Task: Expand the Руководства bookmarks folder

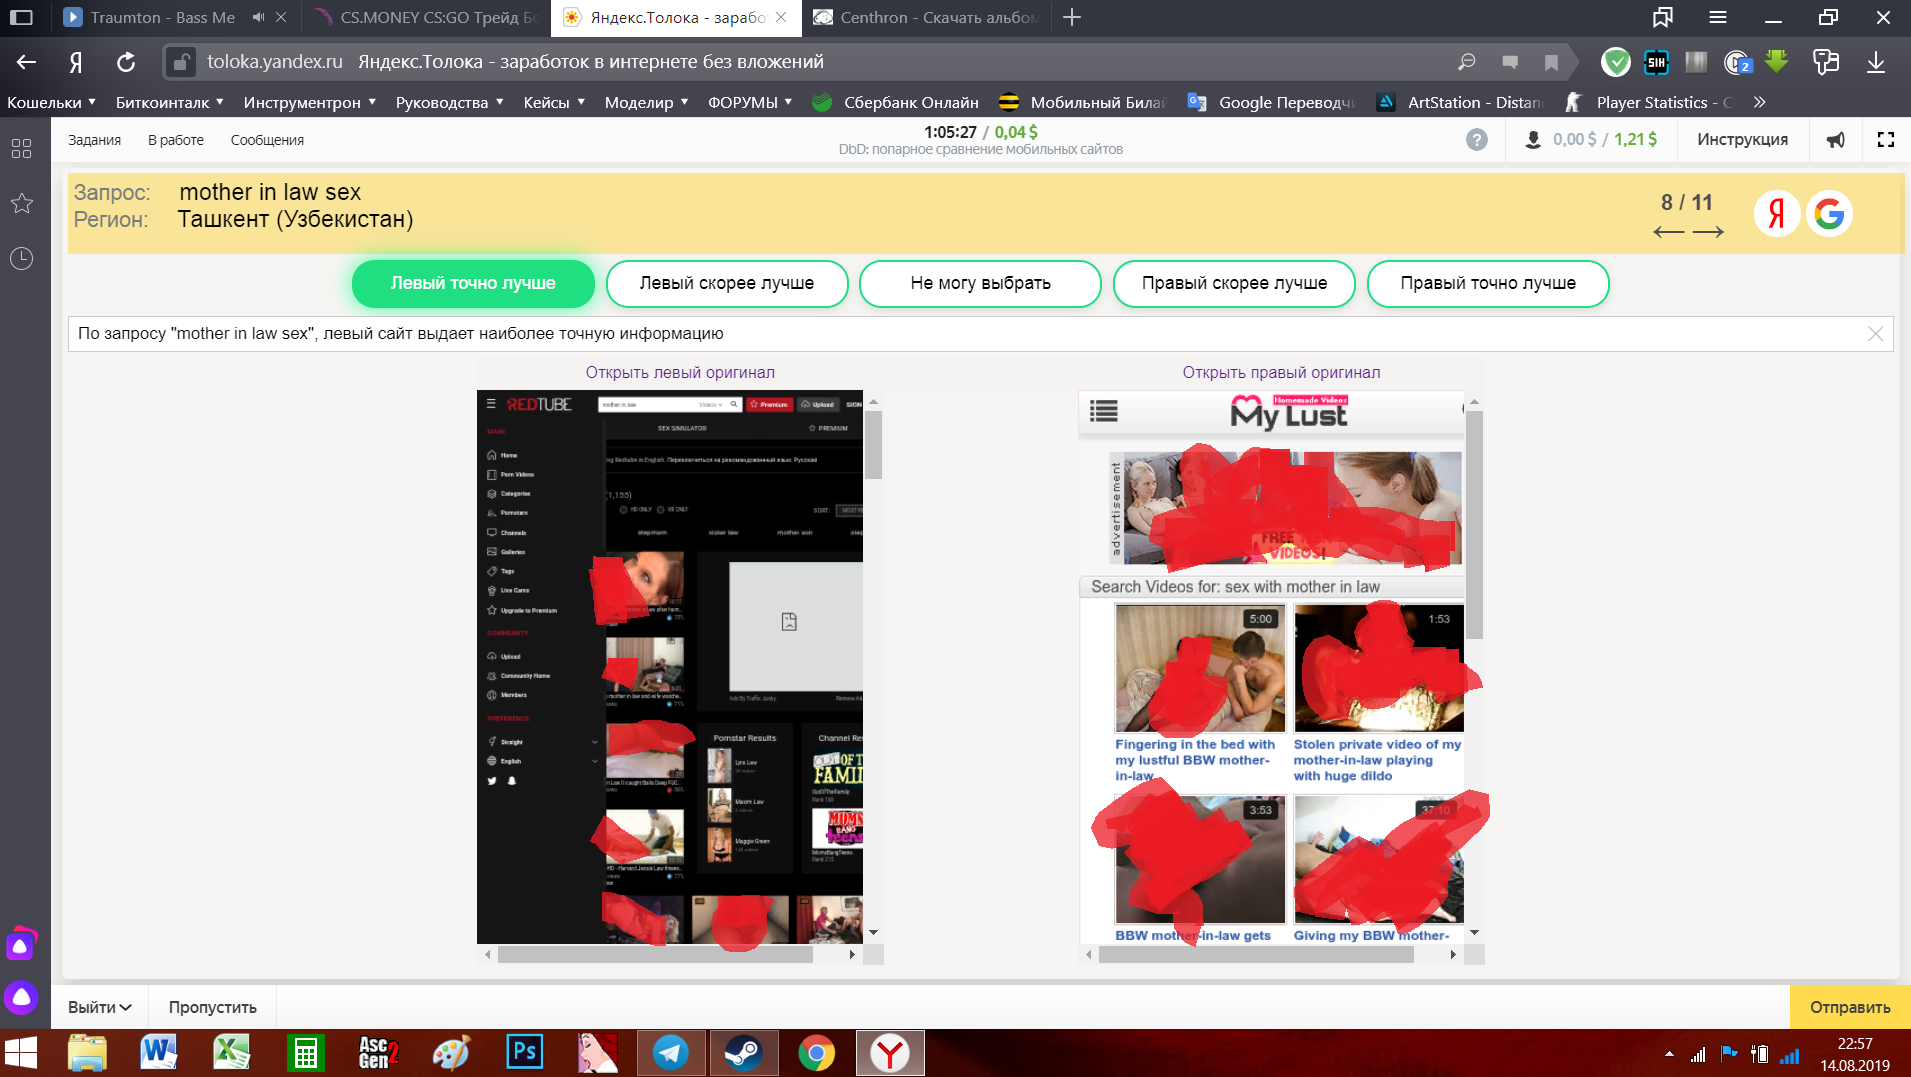Action: click(449, 102)
